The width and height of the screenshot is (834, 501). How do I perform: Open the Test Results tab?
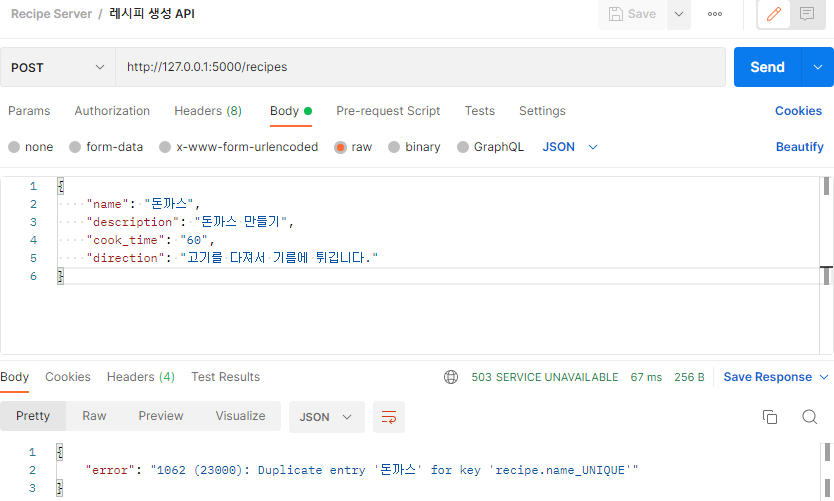226,377
